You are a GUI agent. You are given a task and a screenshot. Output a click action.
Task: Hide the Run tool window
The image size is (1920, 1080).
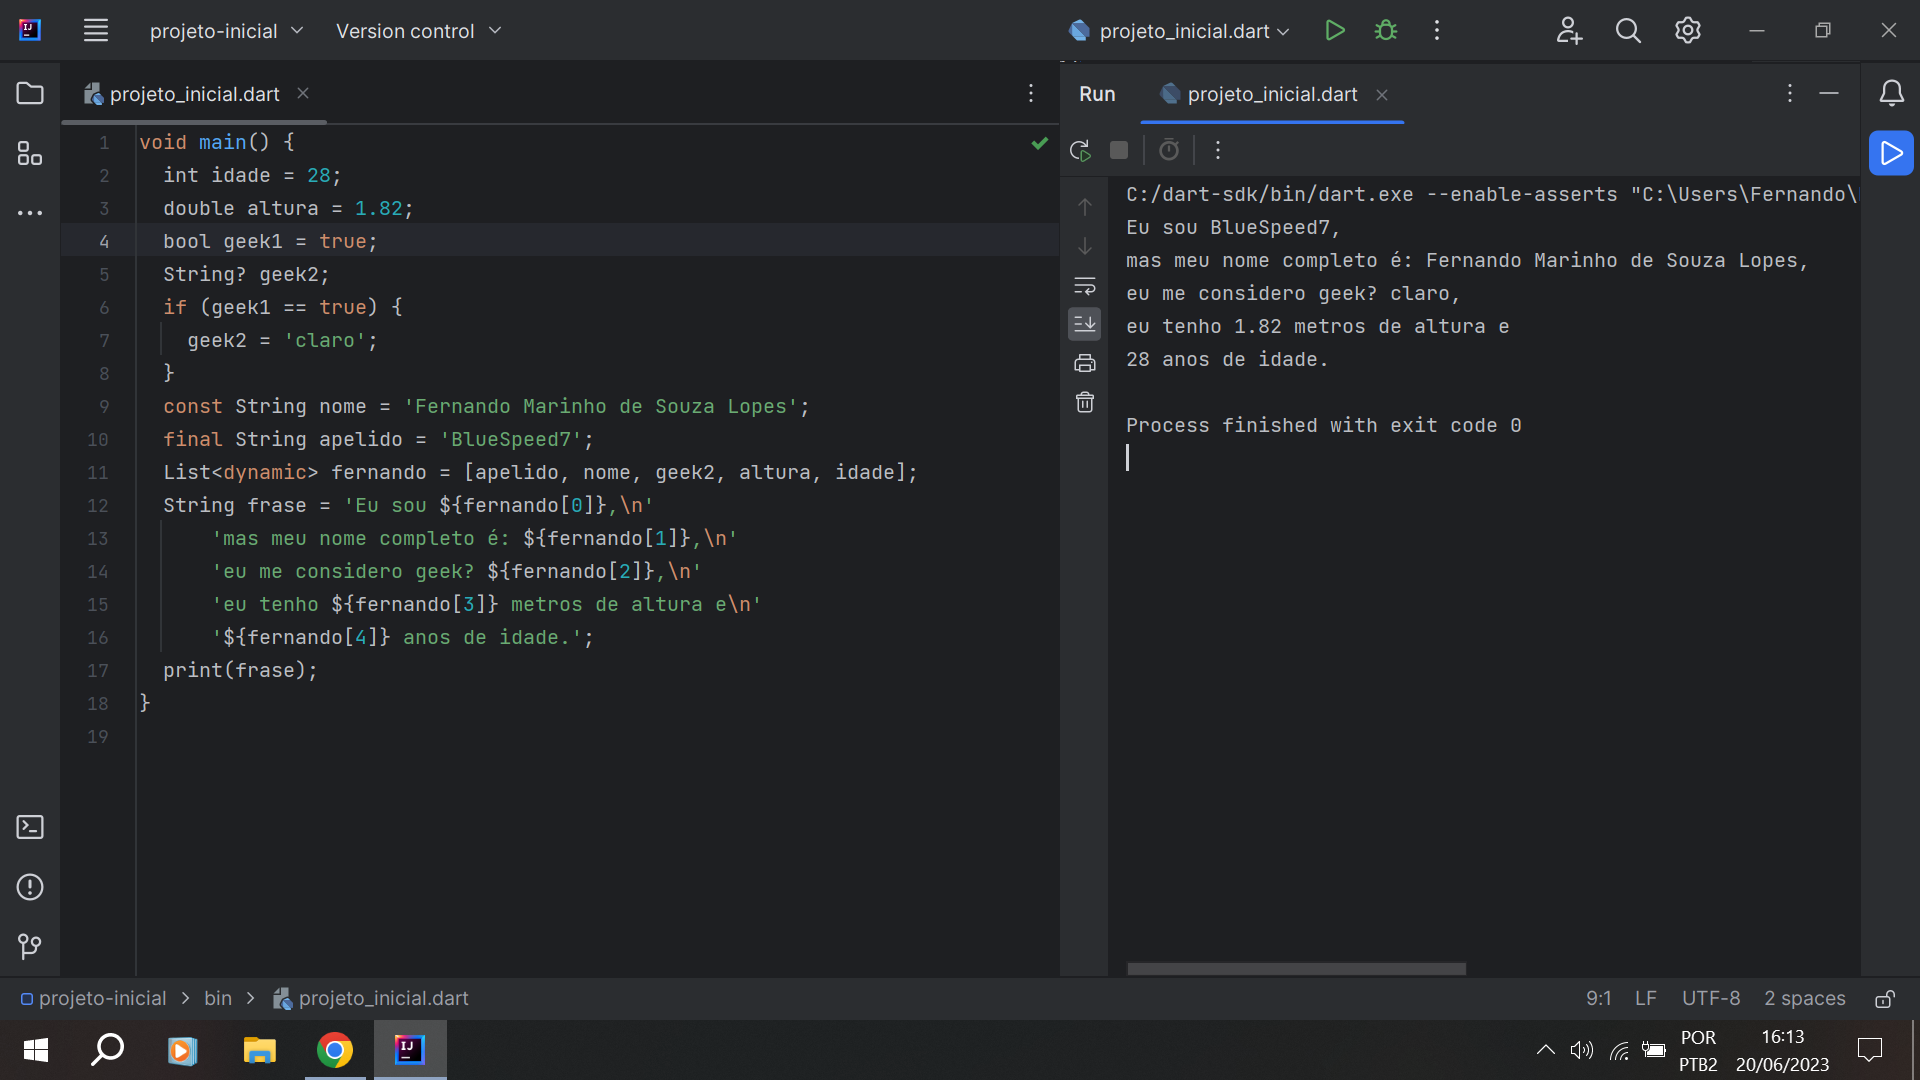pyautogui.click(x=1829, y=93)
